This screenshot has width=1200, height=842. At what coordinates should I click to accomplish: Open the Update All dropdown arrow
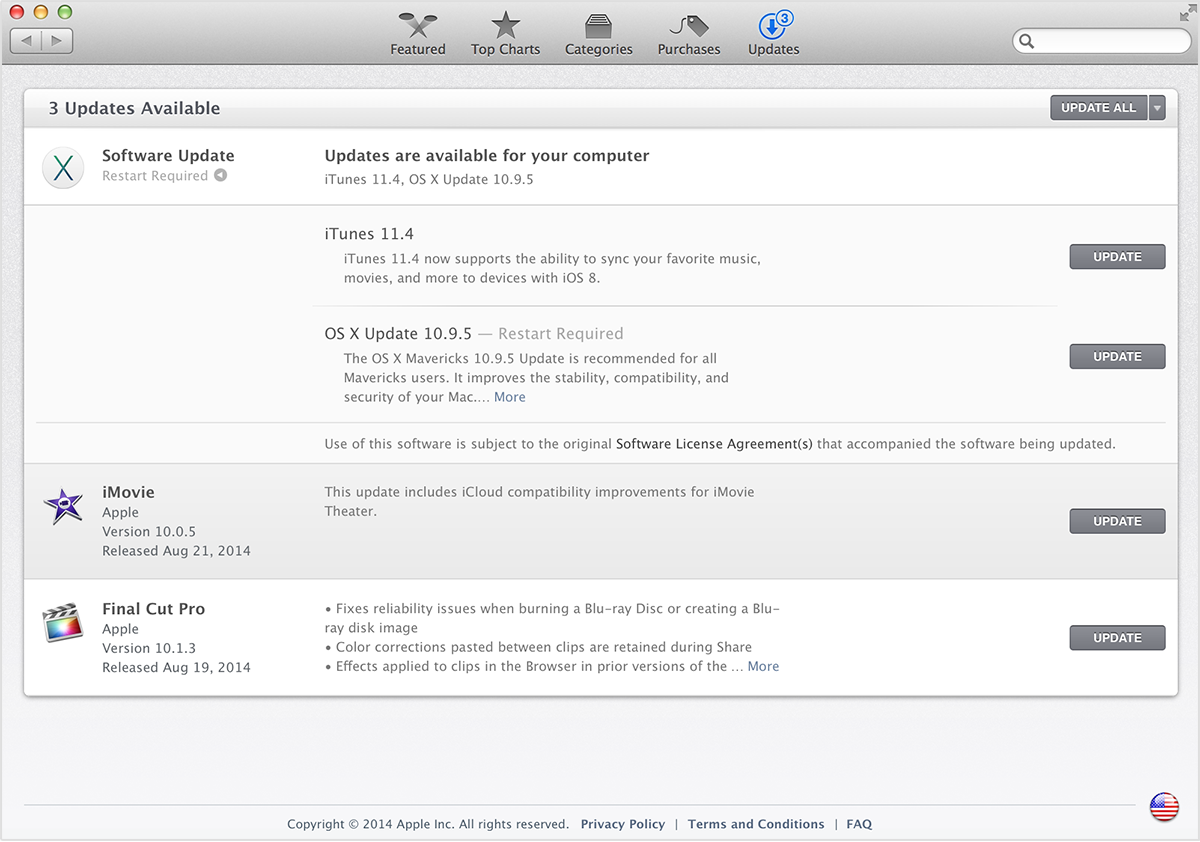pyautogui.click(x=1157, y=107)
